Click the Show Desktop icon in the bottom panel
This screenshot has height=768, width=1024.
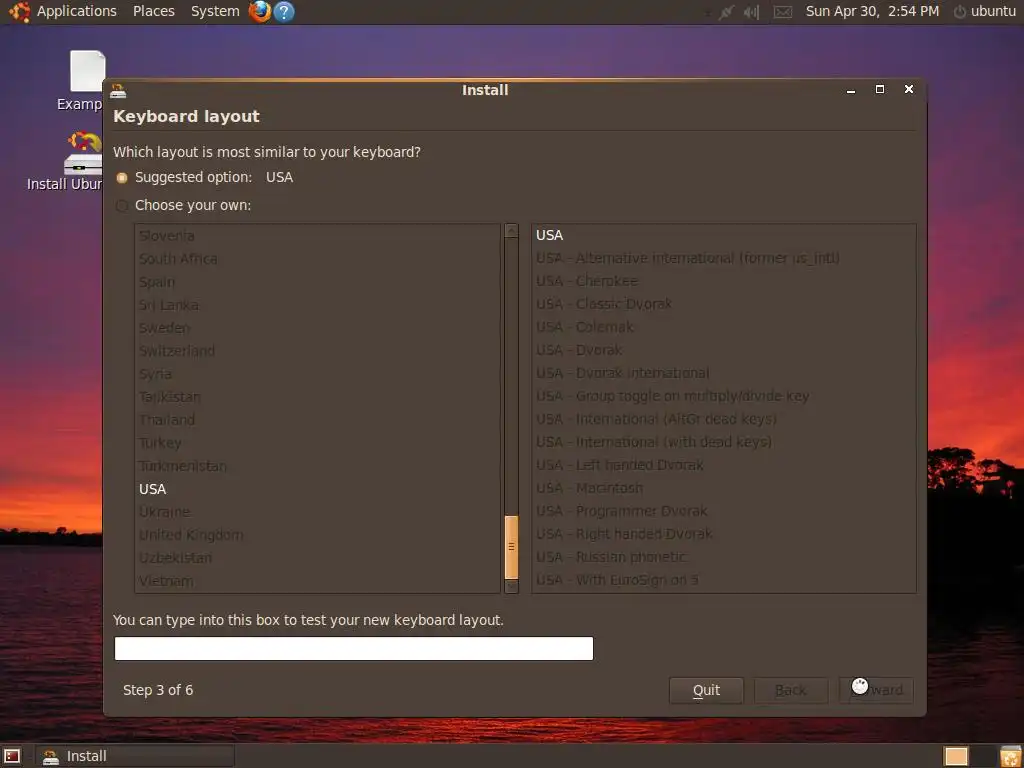[12, 756]
